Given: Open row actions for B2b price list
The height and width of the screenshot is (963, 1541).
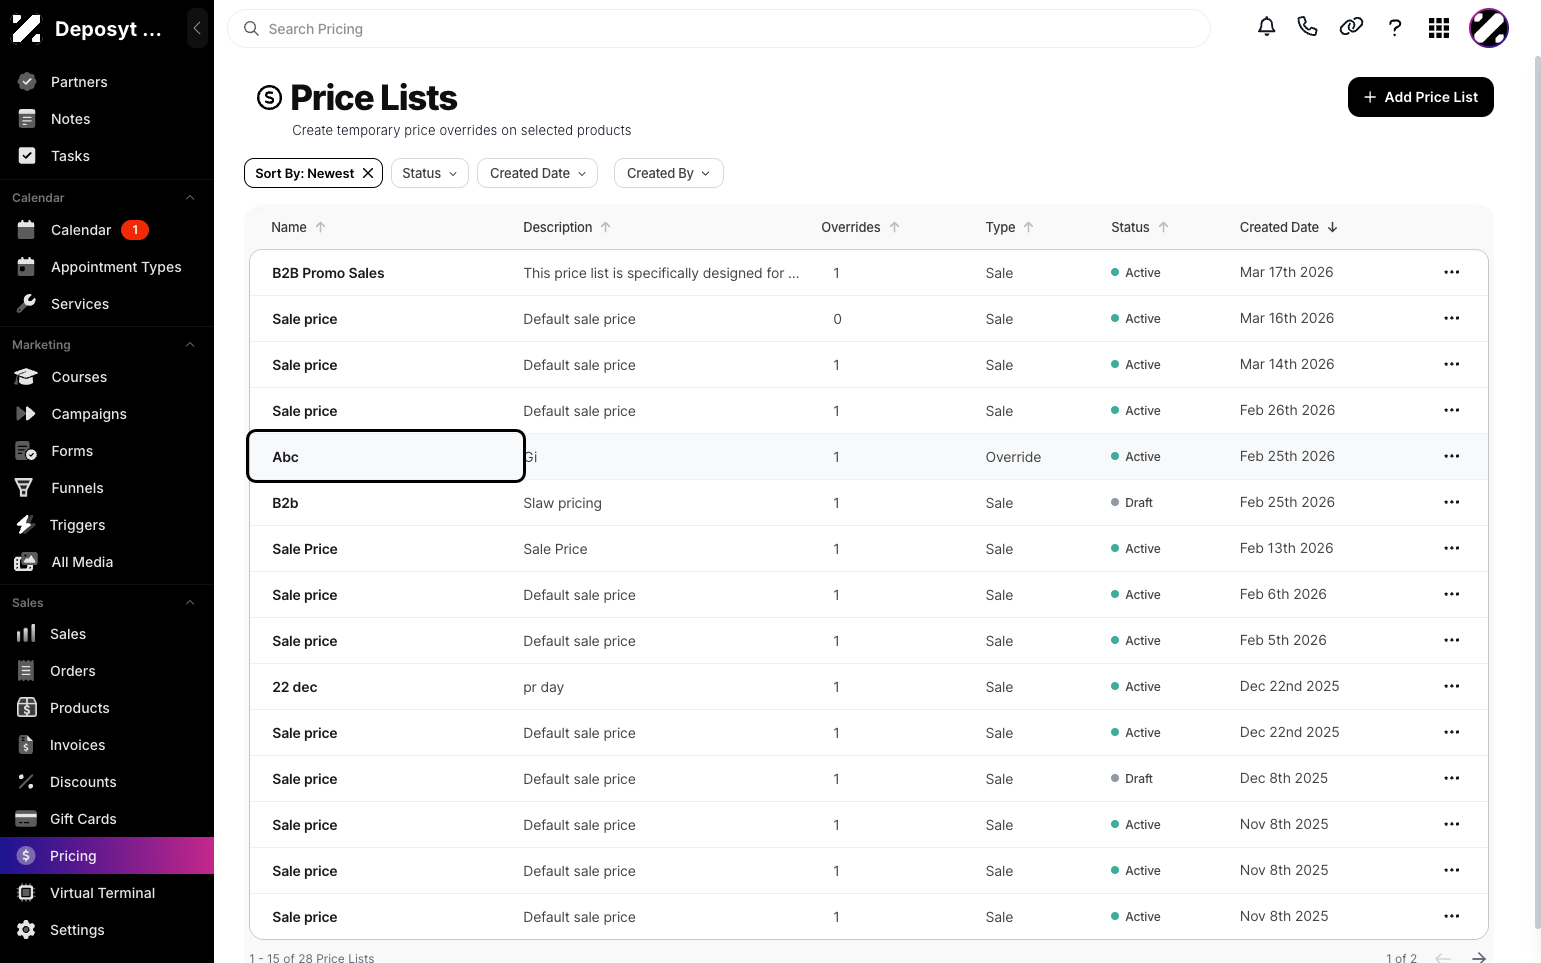Looking at the screenshot, I should point(1452,502).
